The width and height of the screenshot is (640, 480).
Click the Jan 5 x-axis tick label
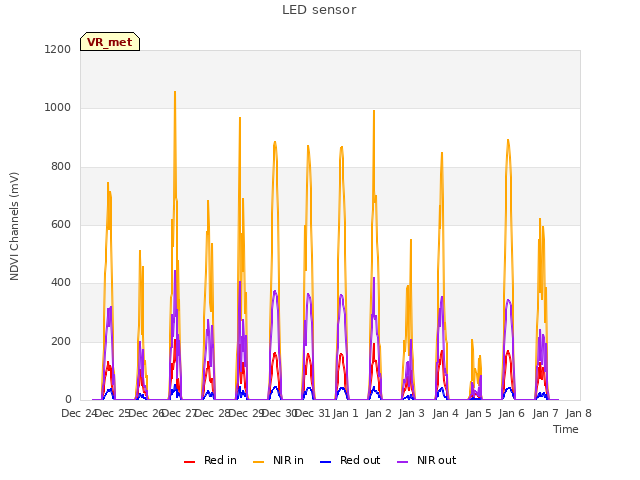[478, 413]
